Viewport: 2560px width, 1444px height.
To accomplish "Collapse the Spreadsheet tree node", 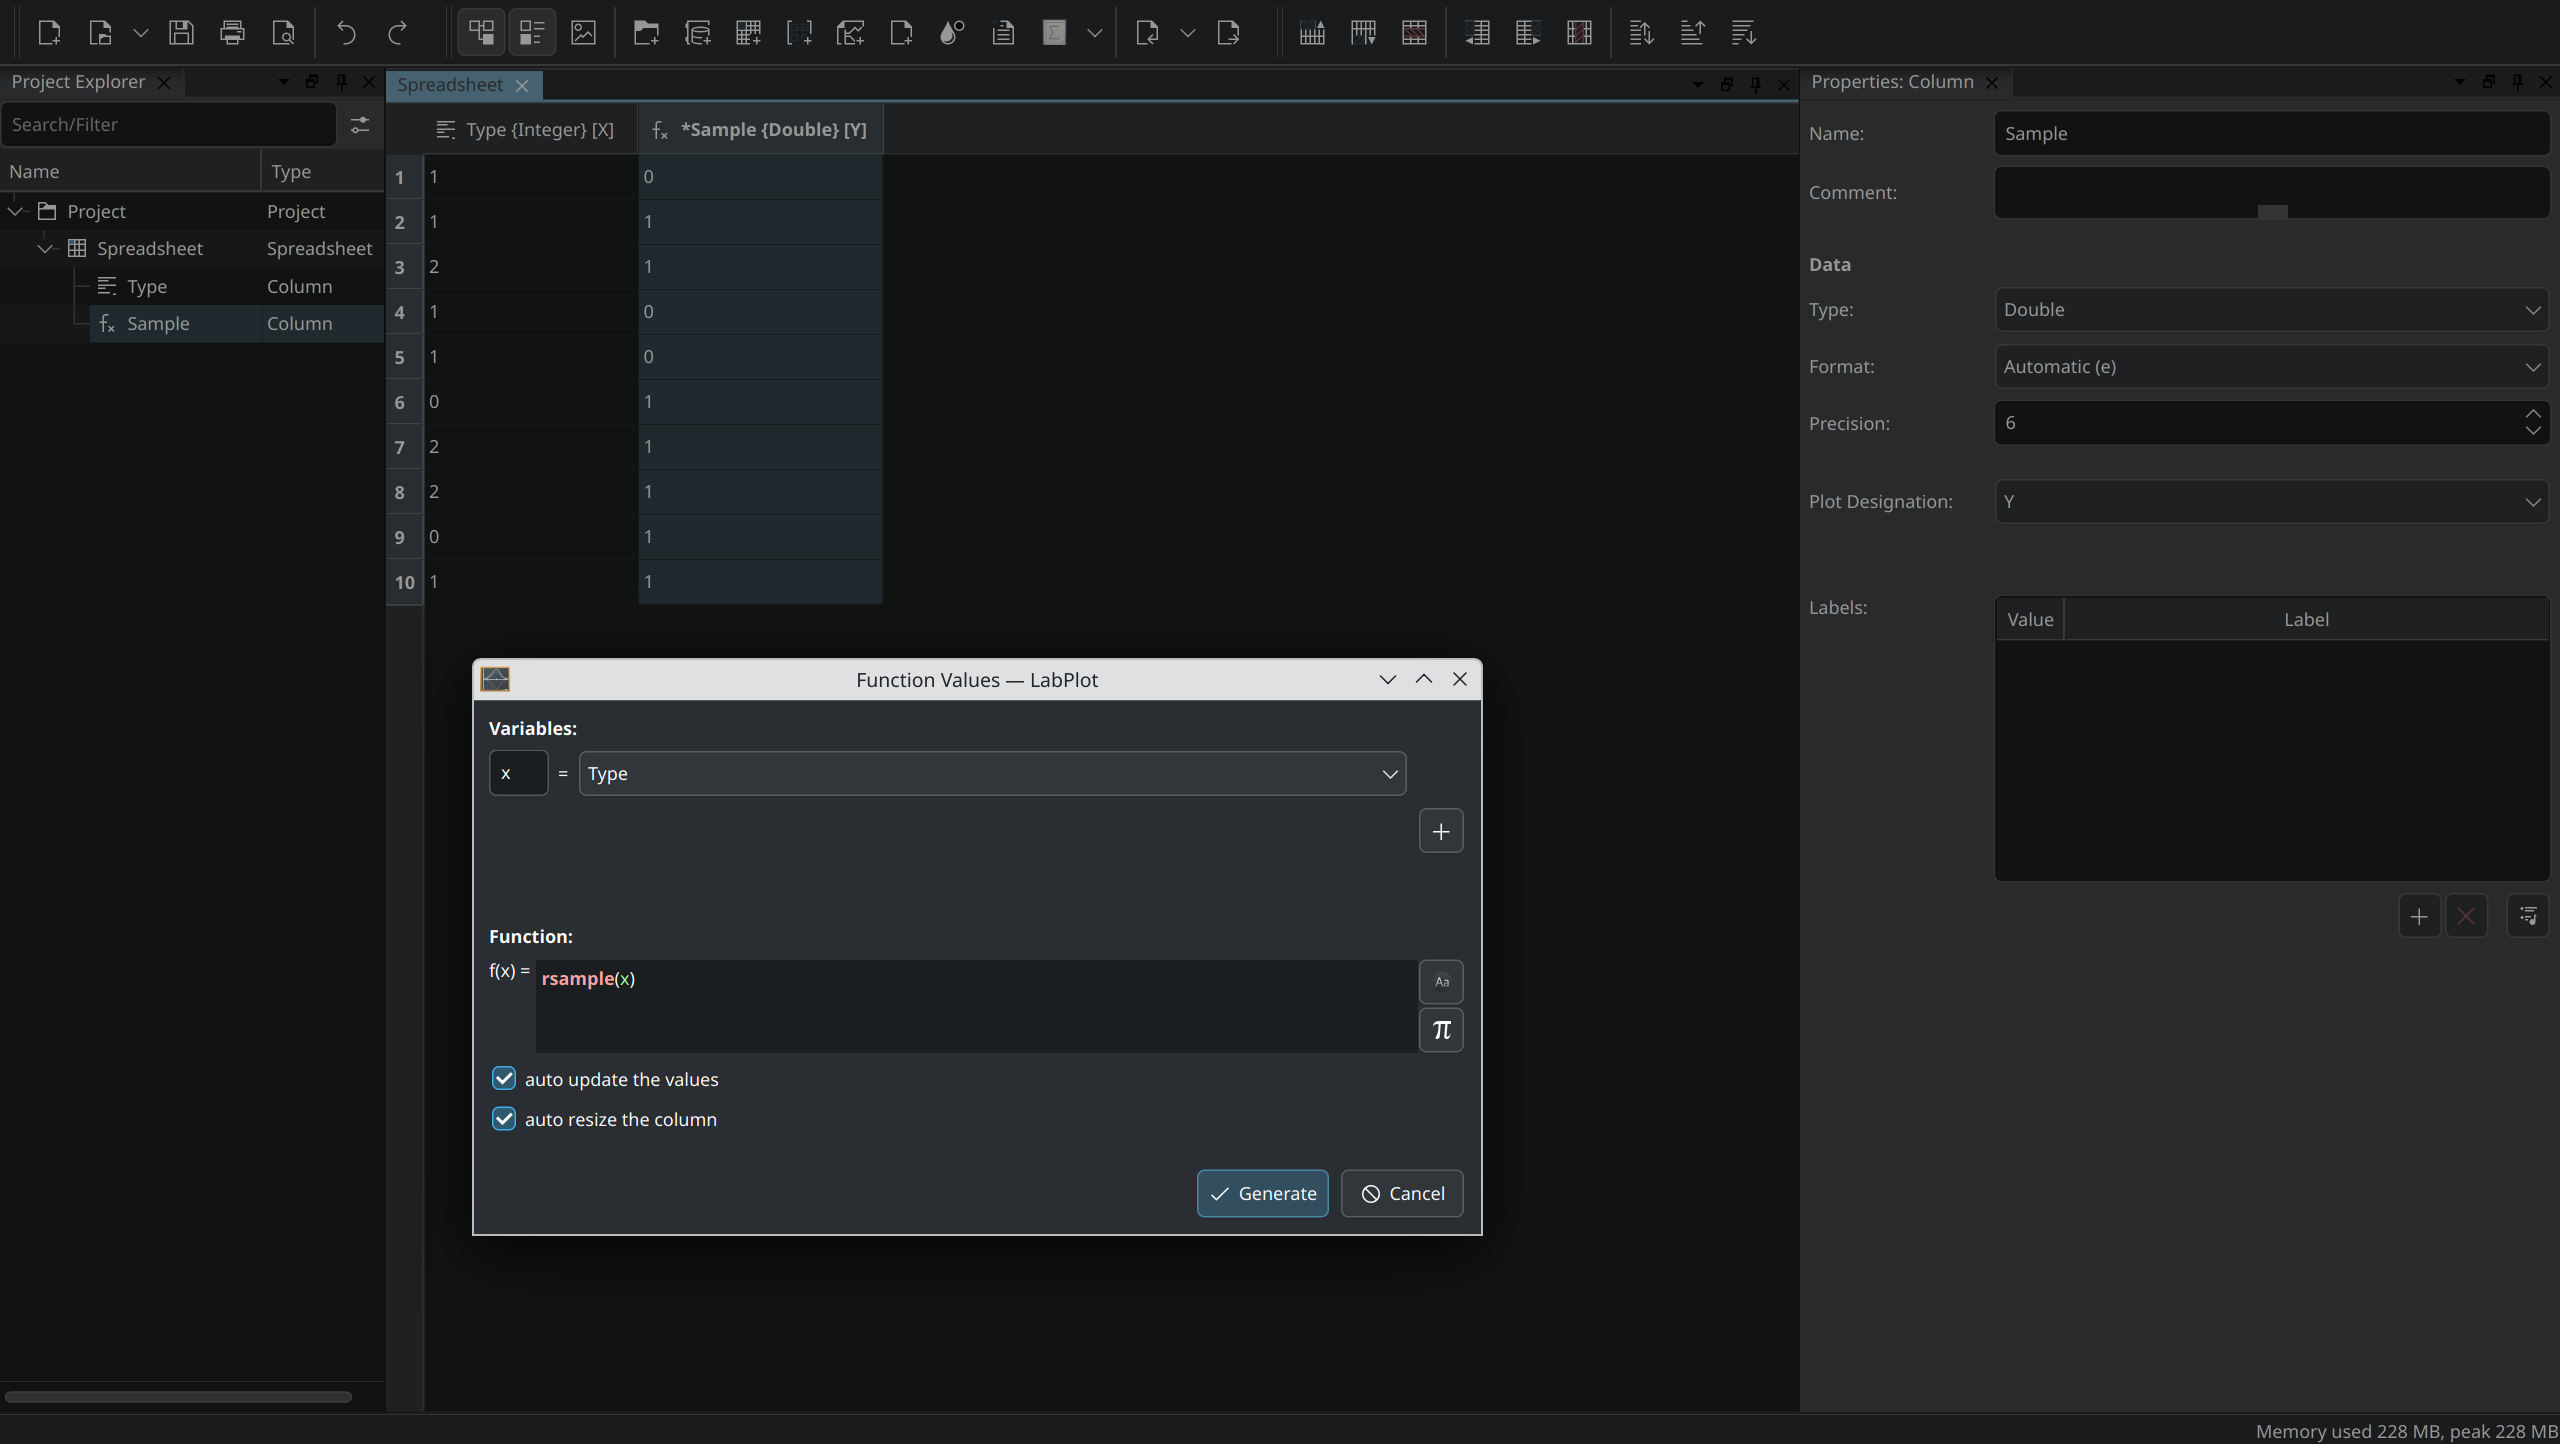I will click(x=45, y=248).
